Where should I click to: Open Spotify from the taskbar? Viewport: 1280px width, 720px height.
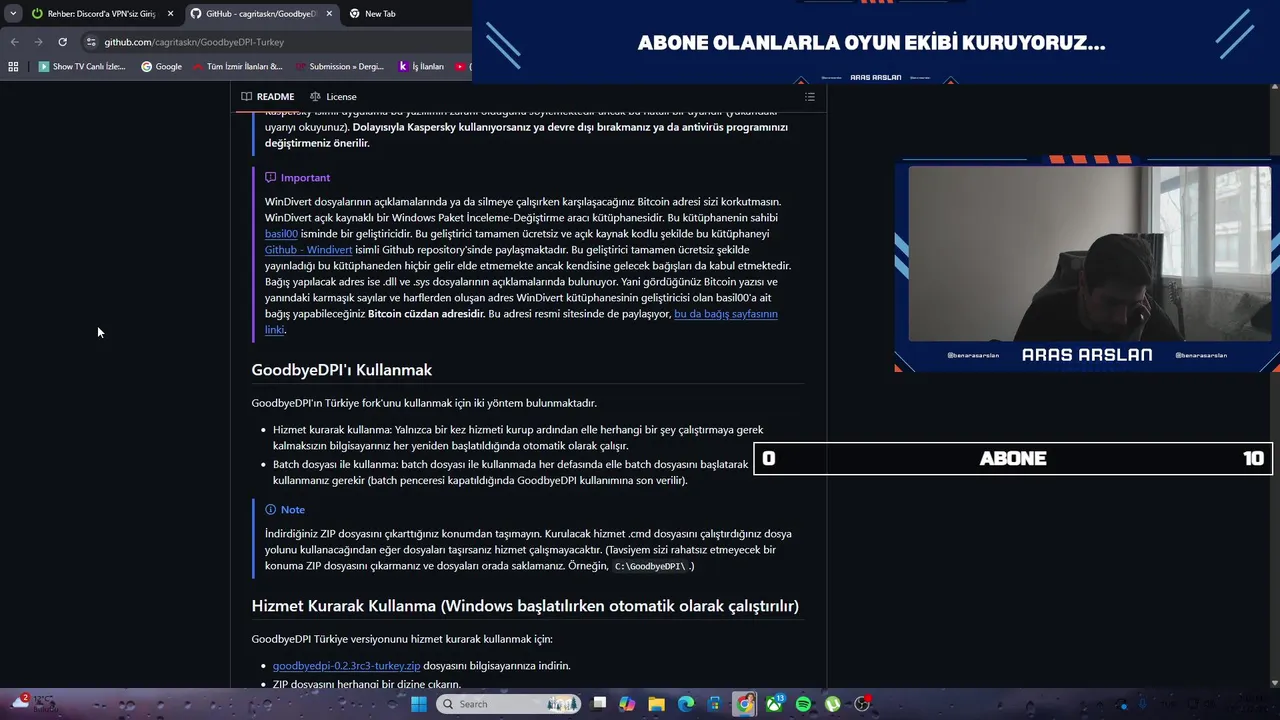[804, 704]
